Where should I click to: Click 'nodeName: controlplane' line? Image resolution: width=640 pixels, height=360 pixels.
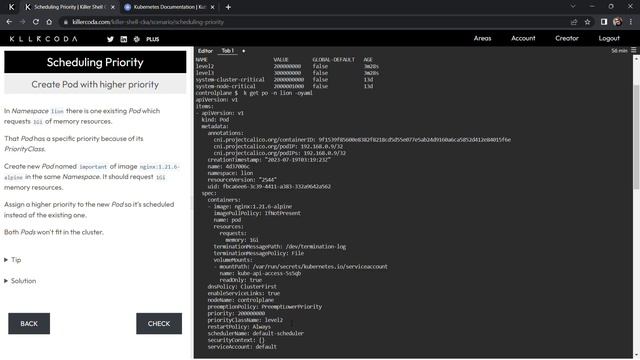click(x=240, y=300)
